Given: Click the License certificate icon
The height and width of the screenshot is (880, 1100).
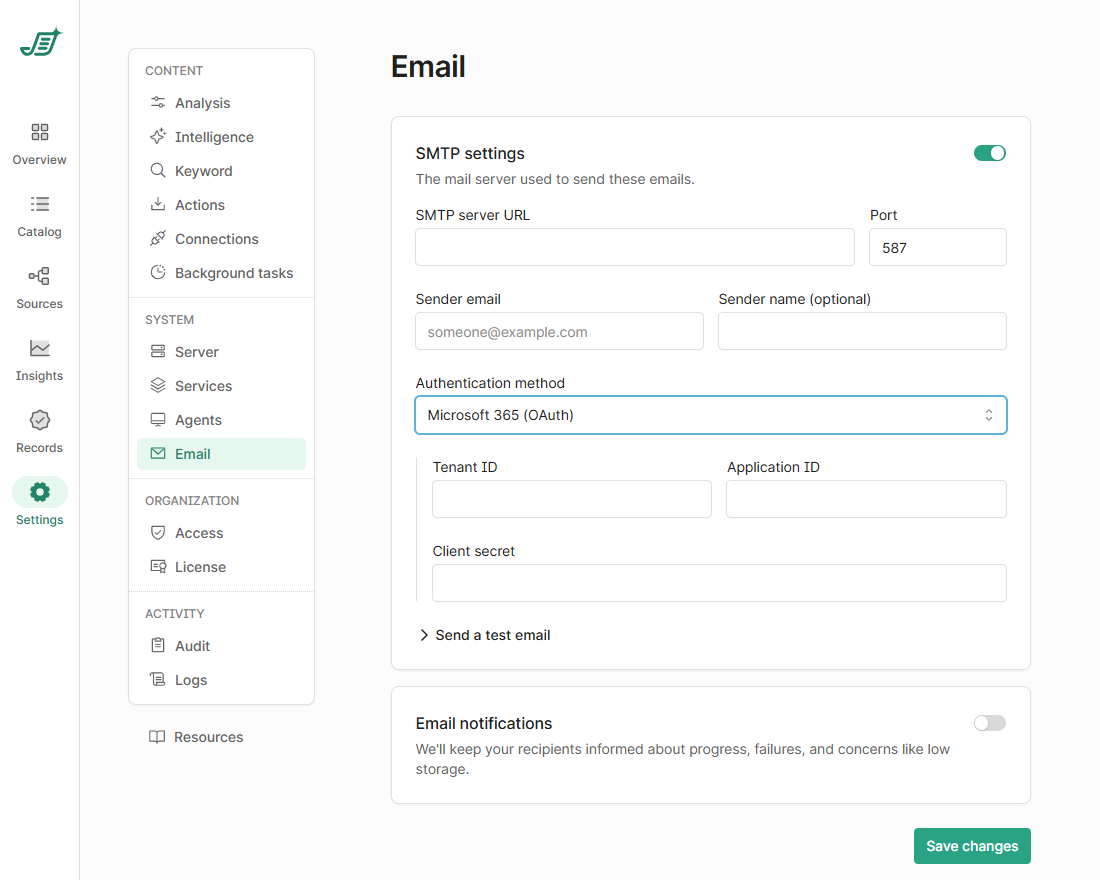Looking at the screenshot, I should tap(158, 566).
